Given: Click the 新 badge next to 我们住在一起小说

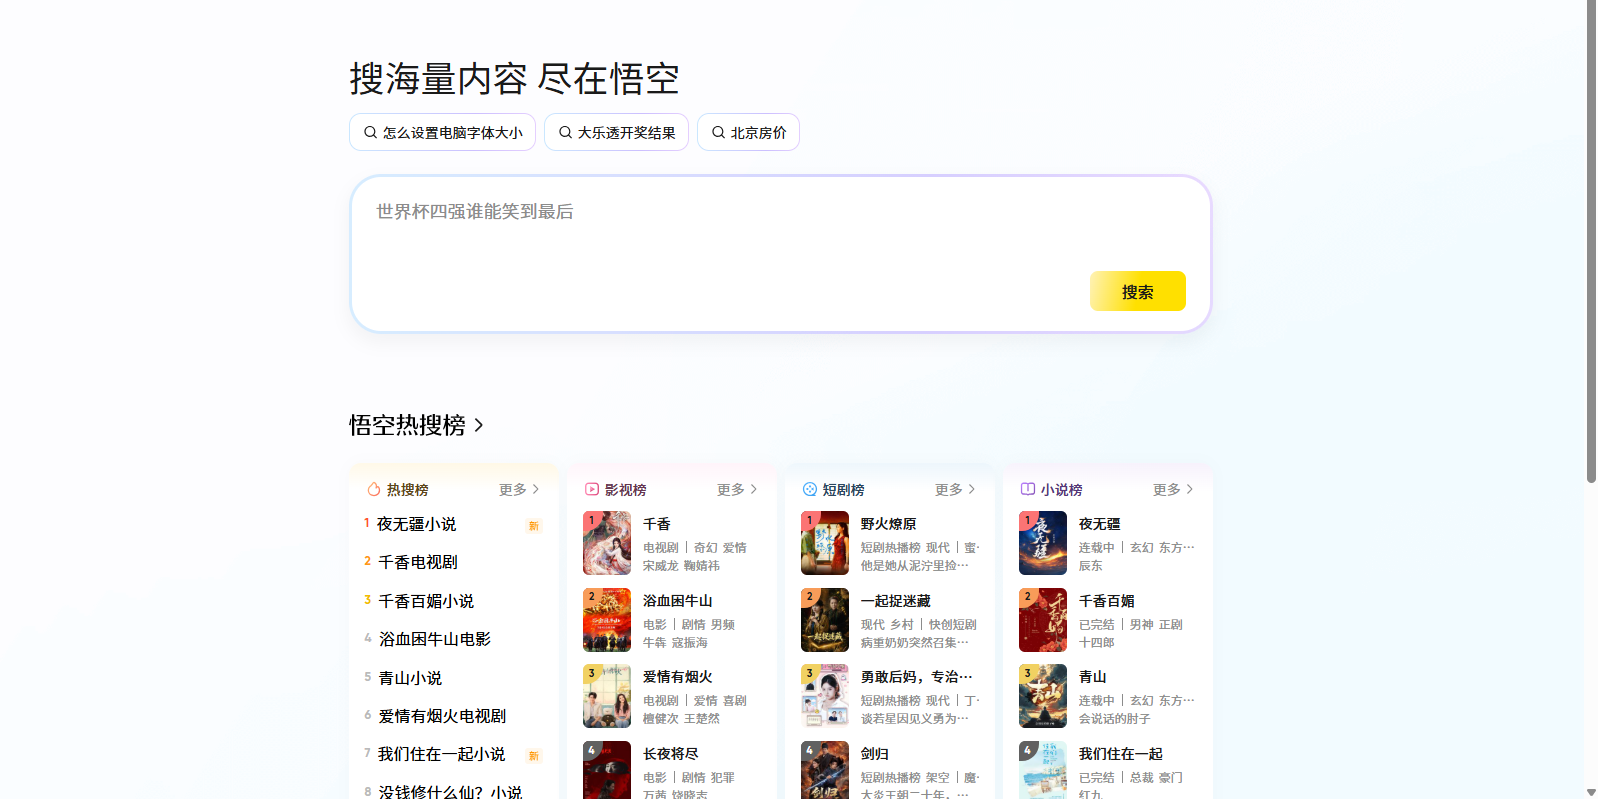Looking at the screenshot, I should 534,756.
